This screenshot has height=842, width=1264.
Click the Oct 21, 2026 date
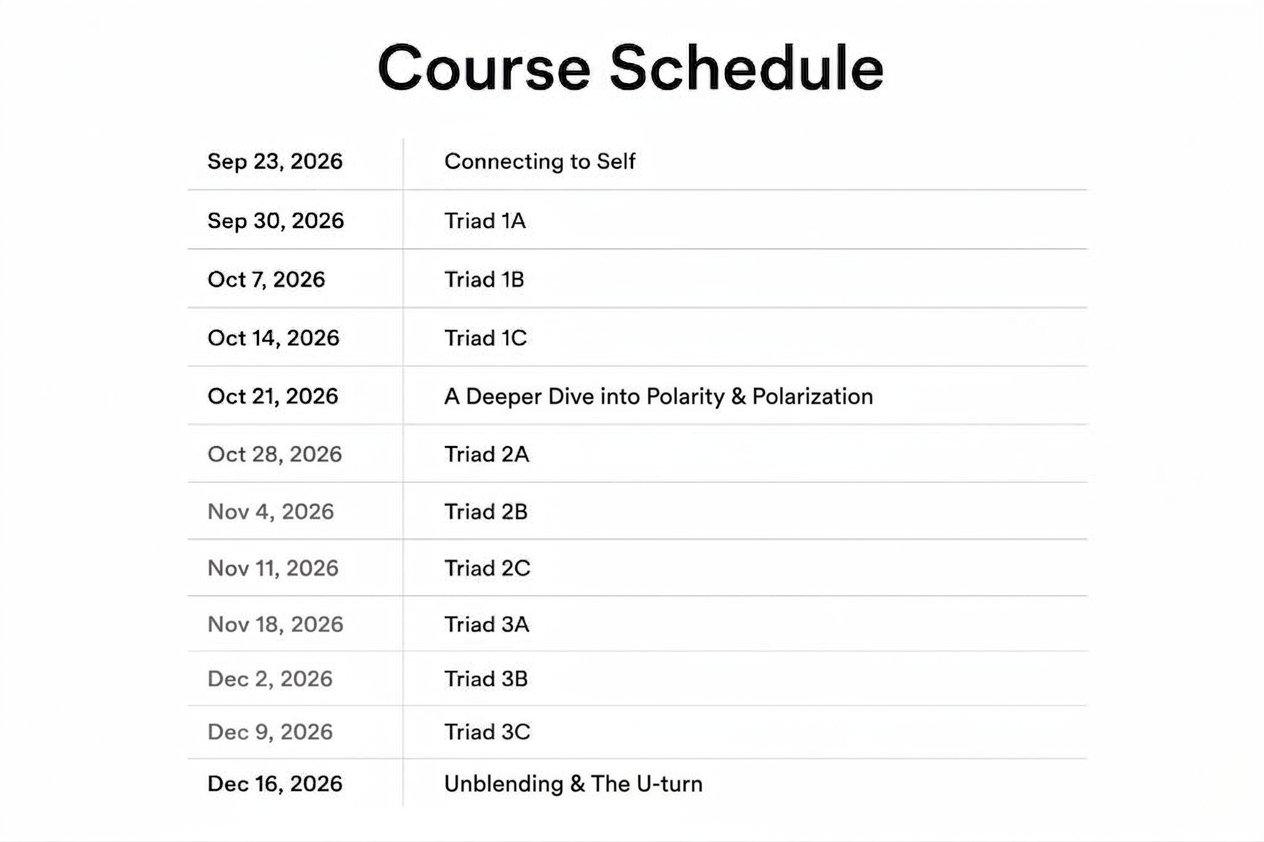pyautogui.click(x=273, y=396)
